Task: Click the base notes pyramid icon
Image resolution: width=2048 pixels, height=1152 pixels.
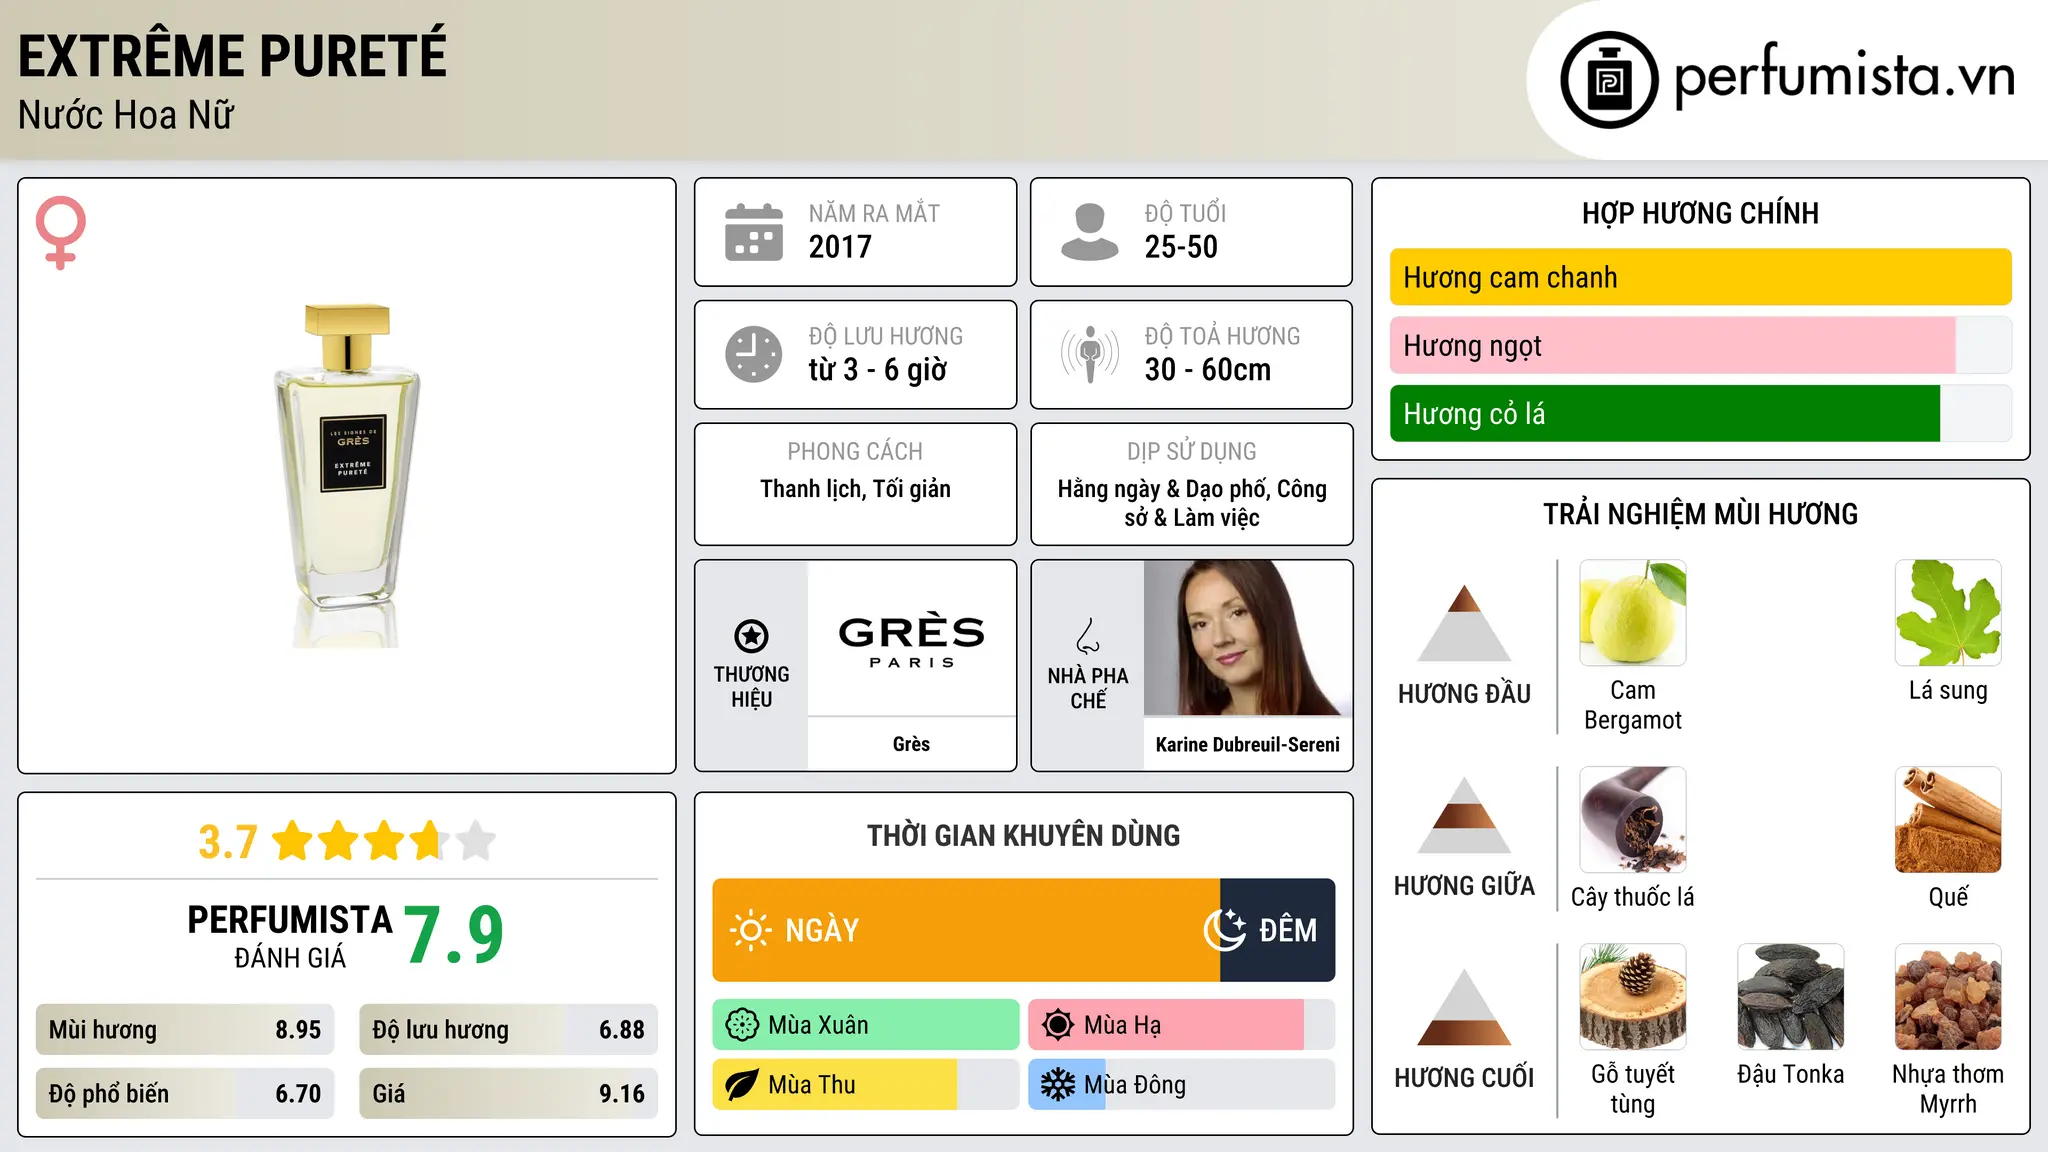Action: click(1465, 1007)
